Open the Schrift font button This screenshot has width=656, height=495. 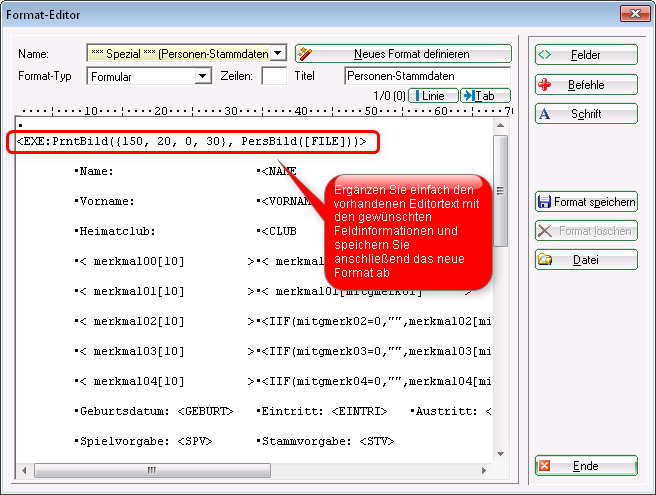(586, 114)
